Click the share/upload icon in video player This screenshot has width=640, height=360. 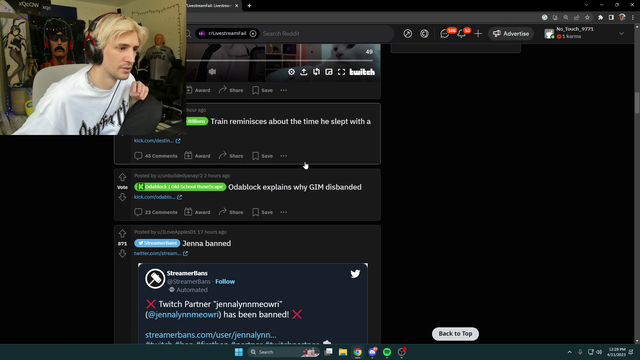click(304, 72)
